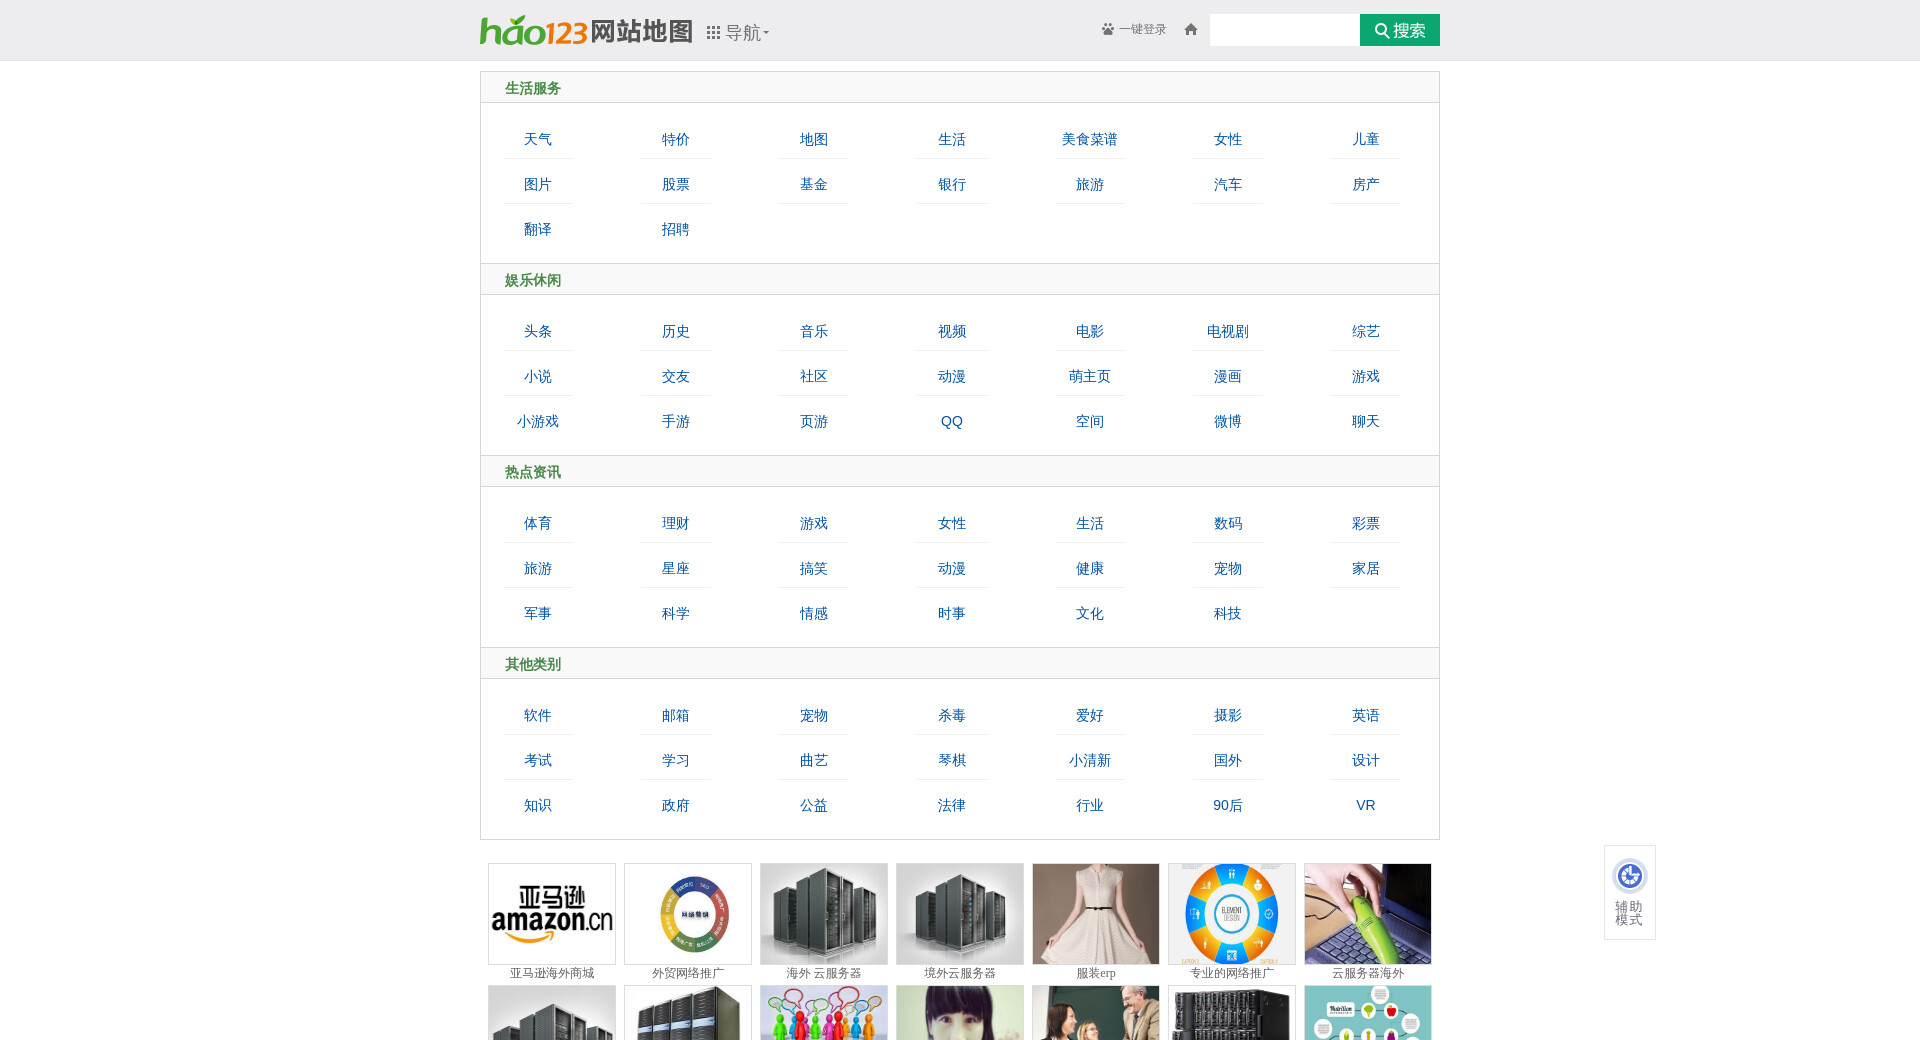Select the 银行 link
The image size is (1920, 1040).
click(x=952, y=185)
